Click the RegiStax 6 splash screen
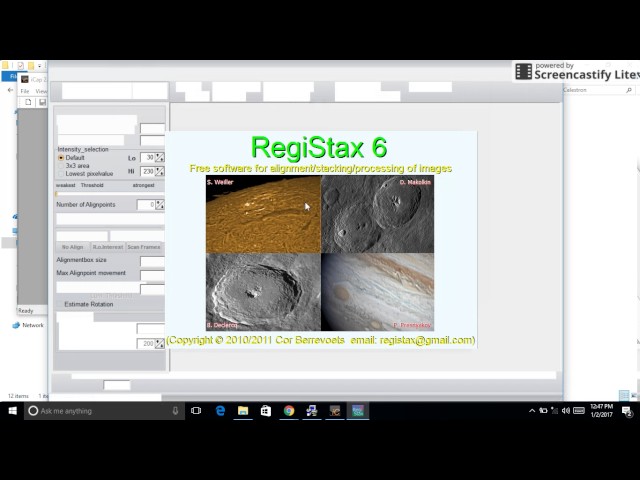 (x=320, y=240)
